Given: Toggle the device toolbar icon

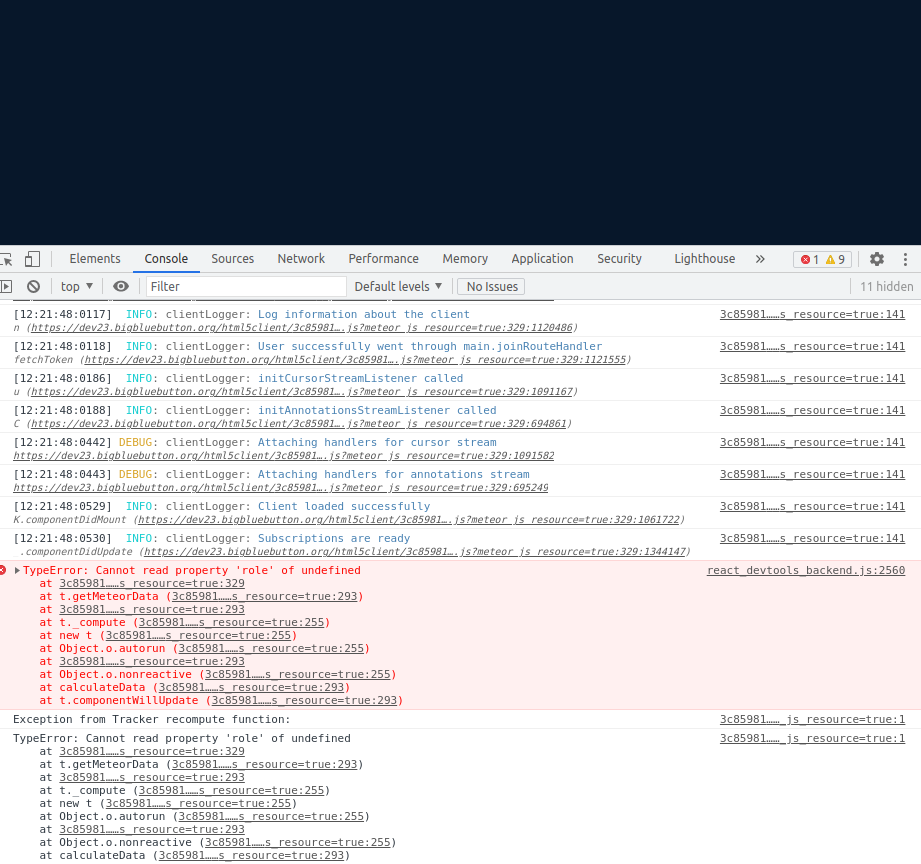Looking at the screenshot, I should point(32,259).
